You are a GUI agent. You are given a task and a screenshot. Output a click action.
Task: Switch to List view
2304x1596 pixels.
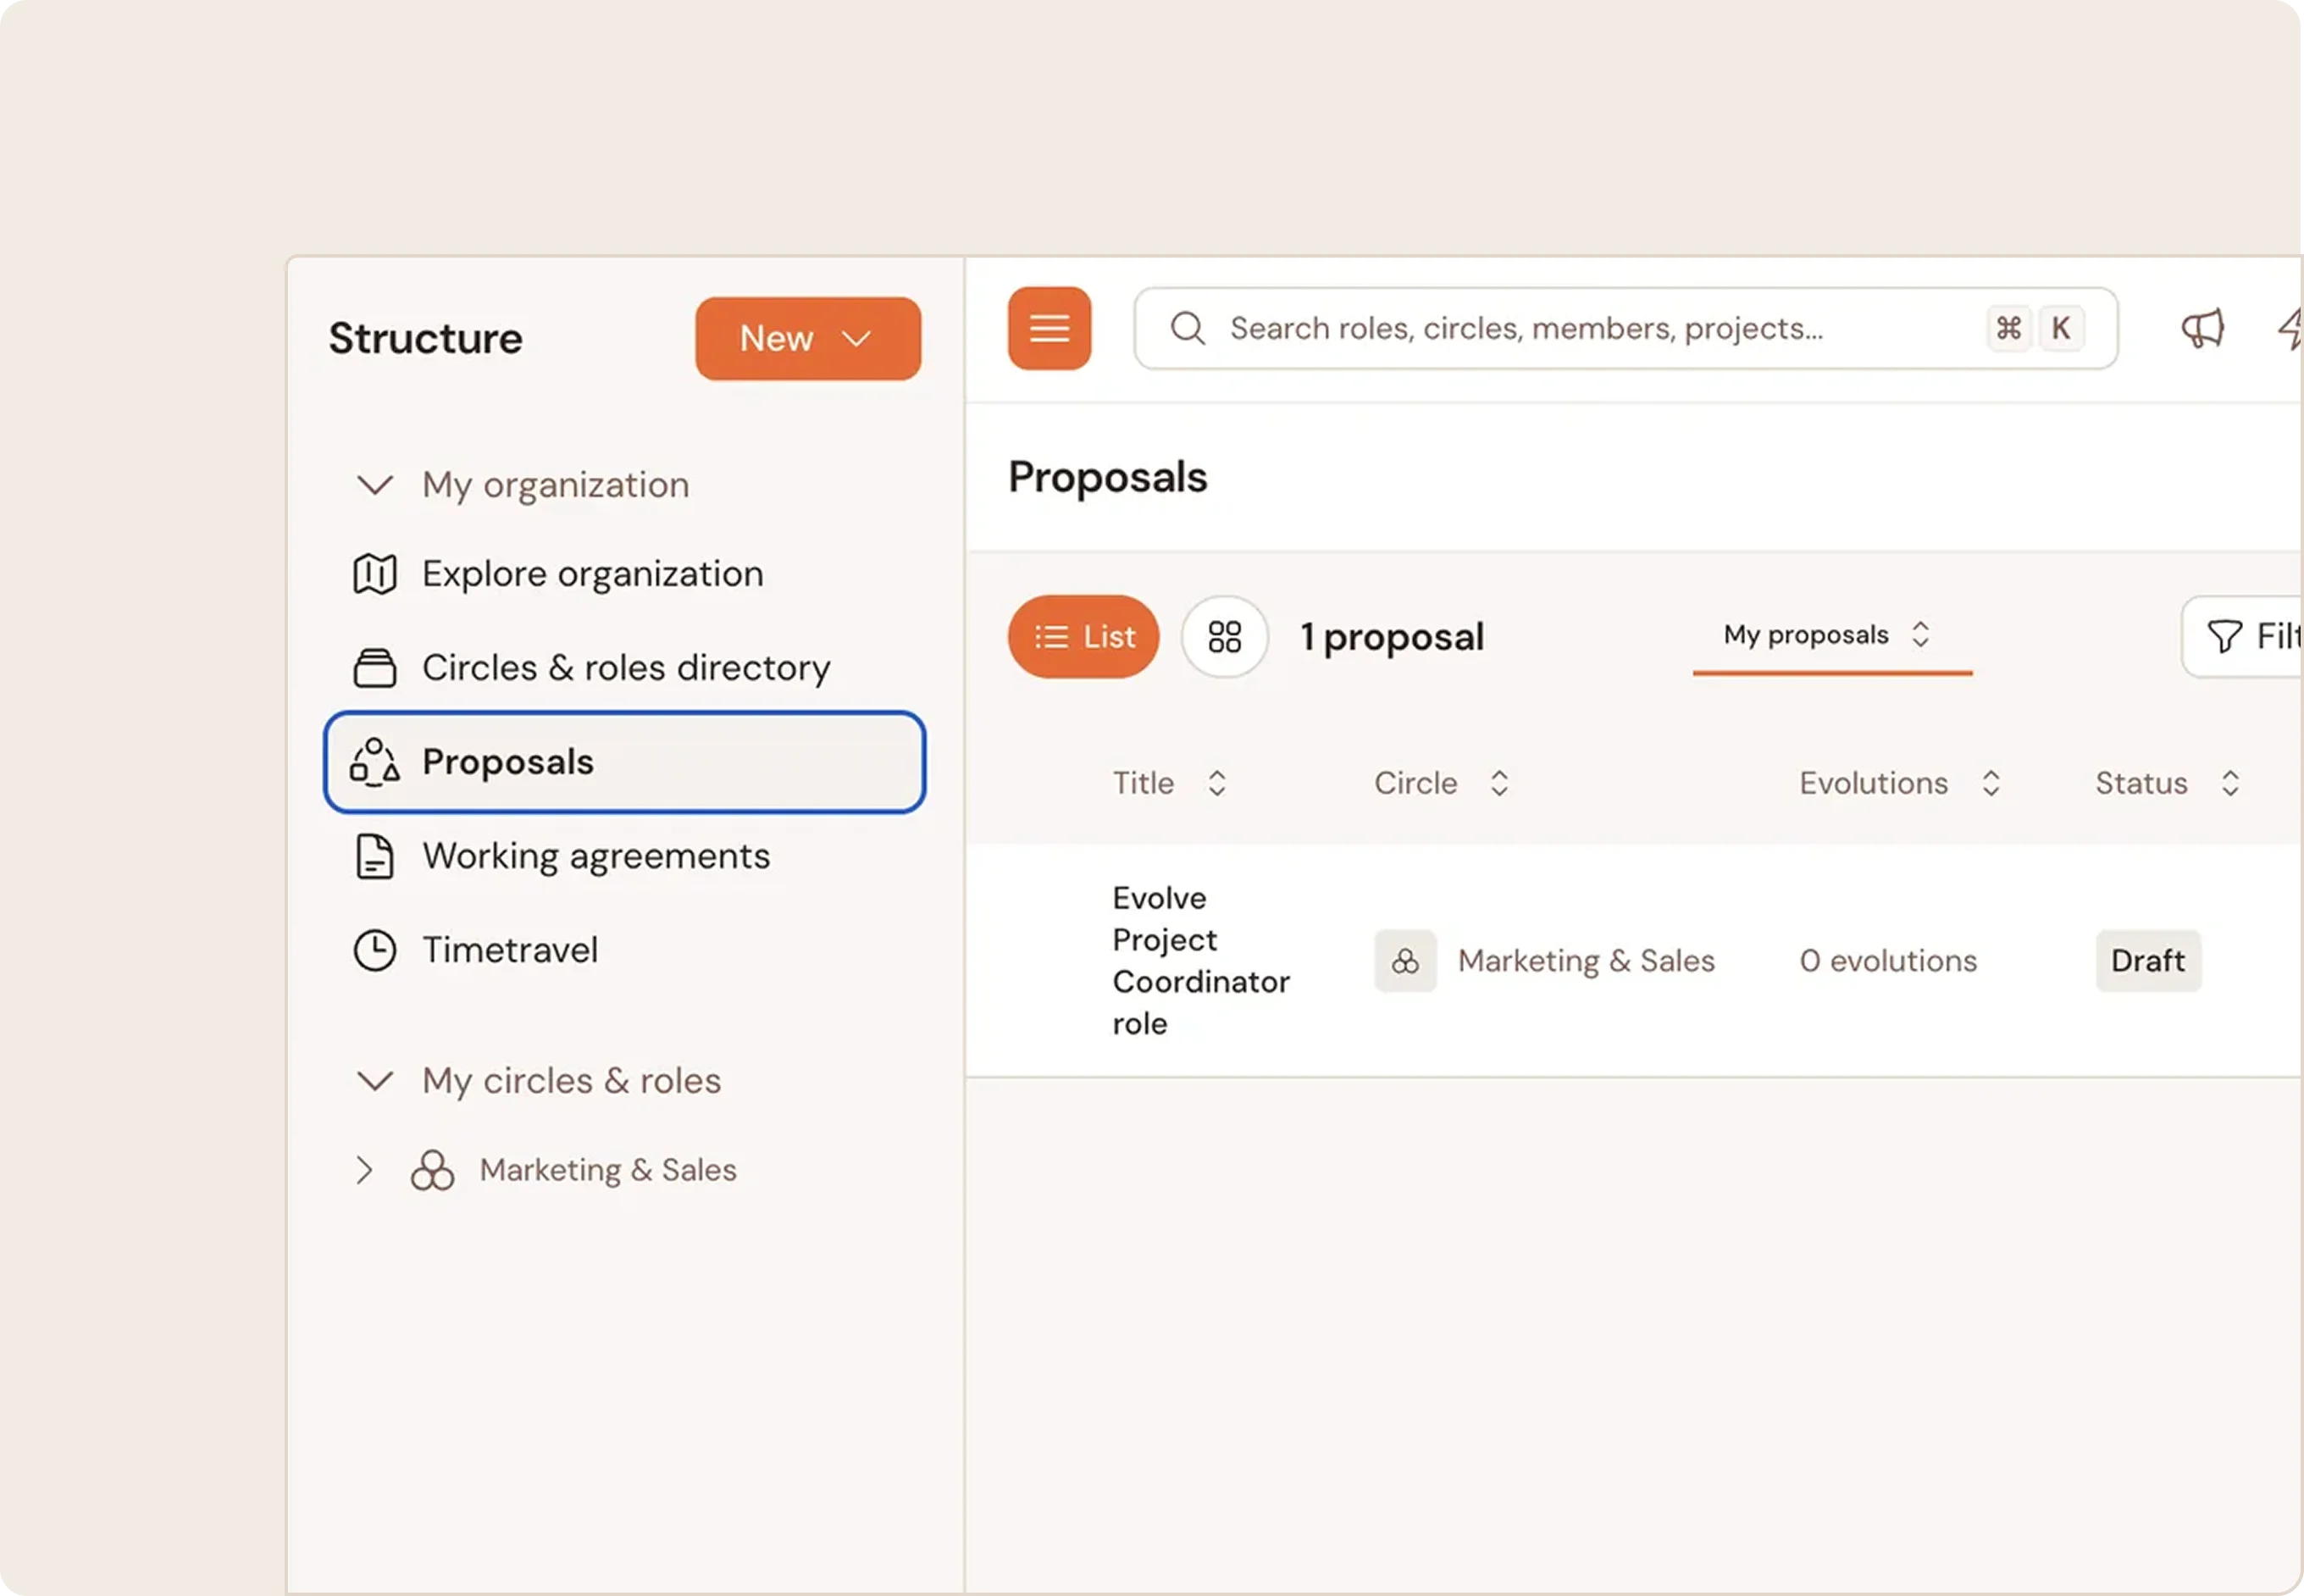pos(1084,637)
